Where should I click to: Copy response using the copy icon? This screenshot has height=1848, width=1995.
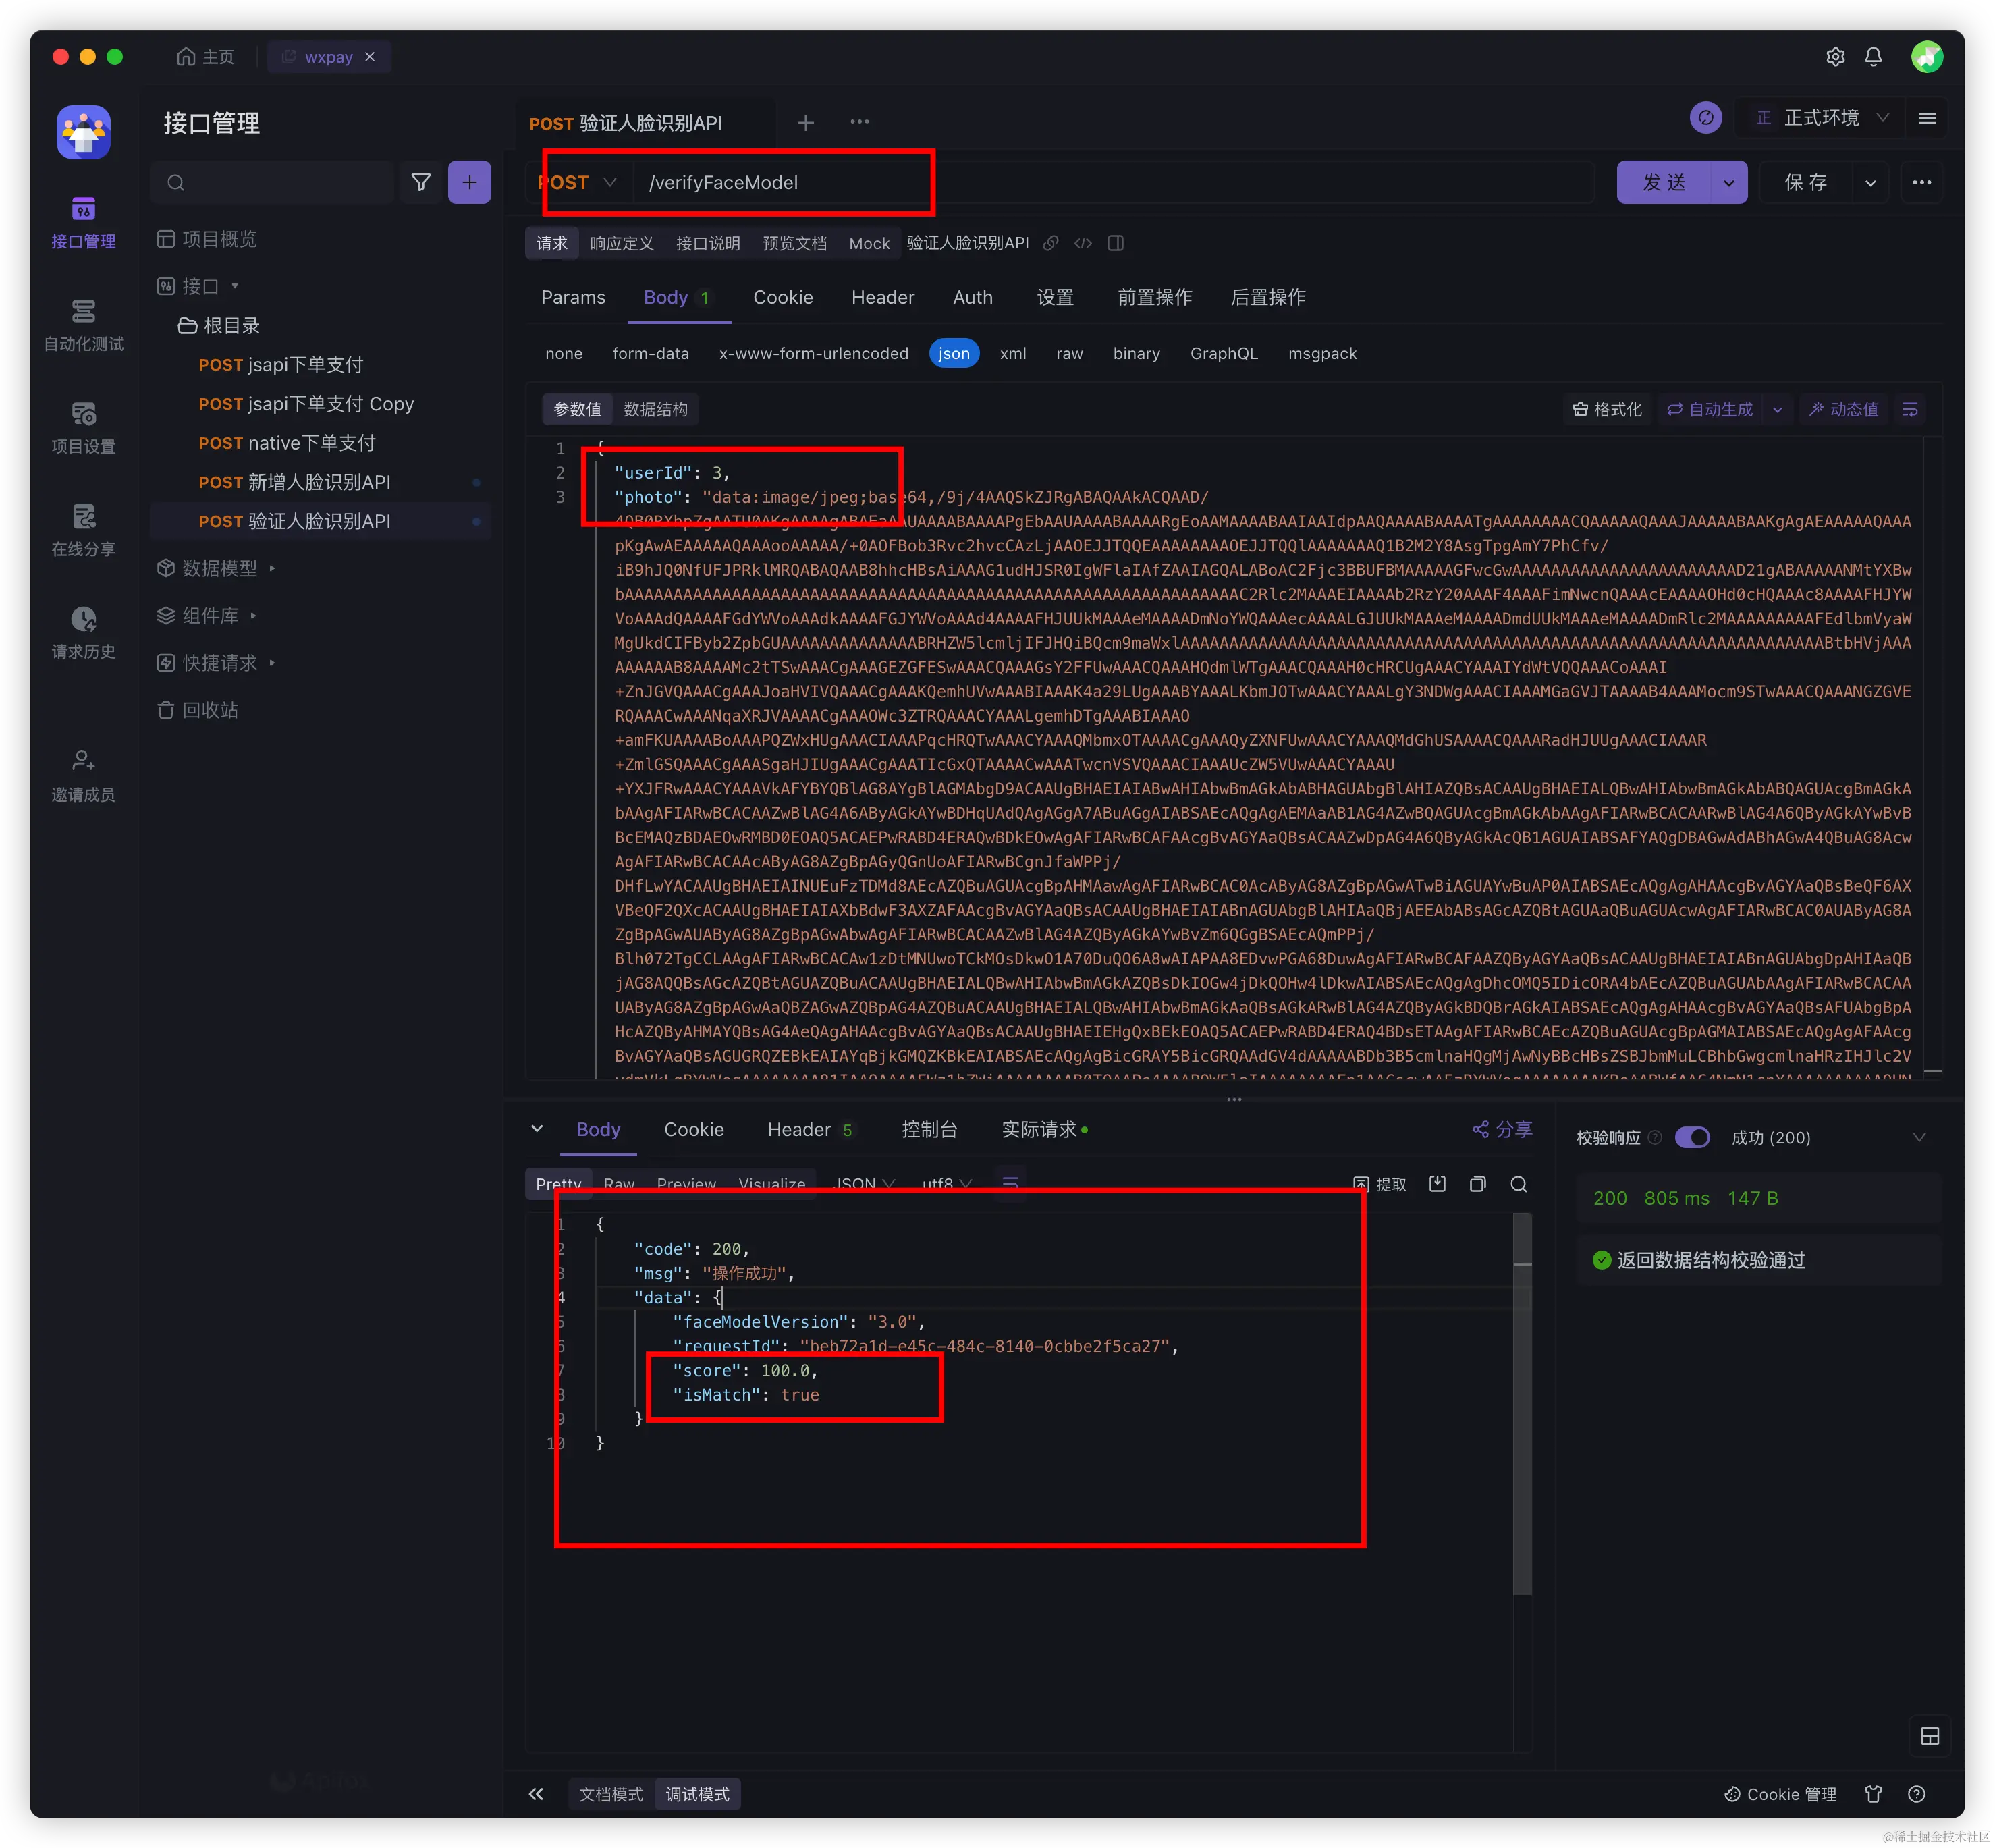(1478, 1184)
